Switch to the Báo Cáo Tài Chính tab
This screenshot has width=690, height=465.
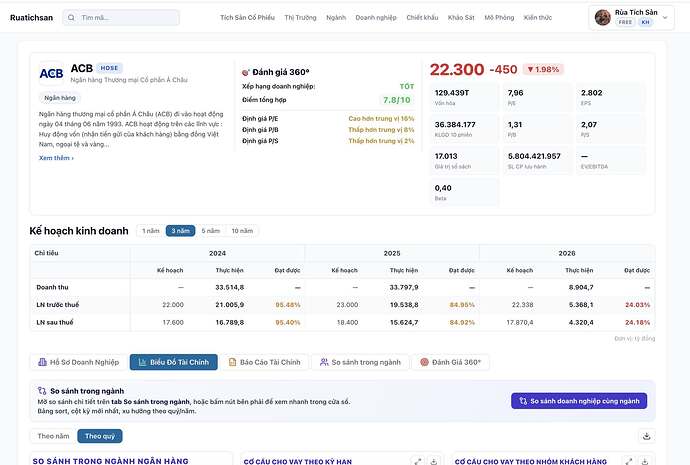pos(264,362)
